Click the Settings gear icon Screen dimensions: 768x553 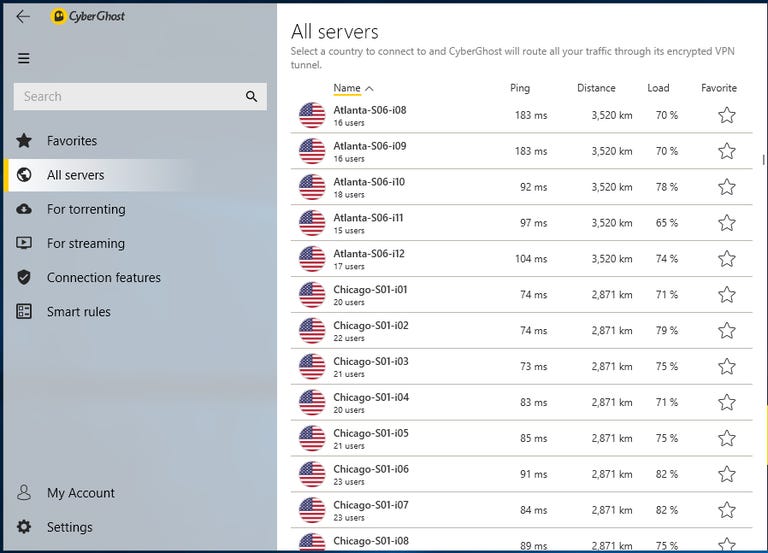(24, 527)
